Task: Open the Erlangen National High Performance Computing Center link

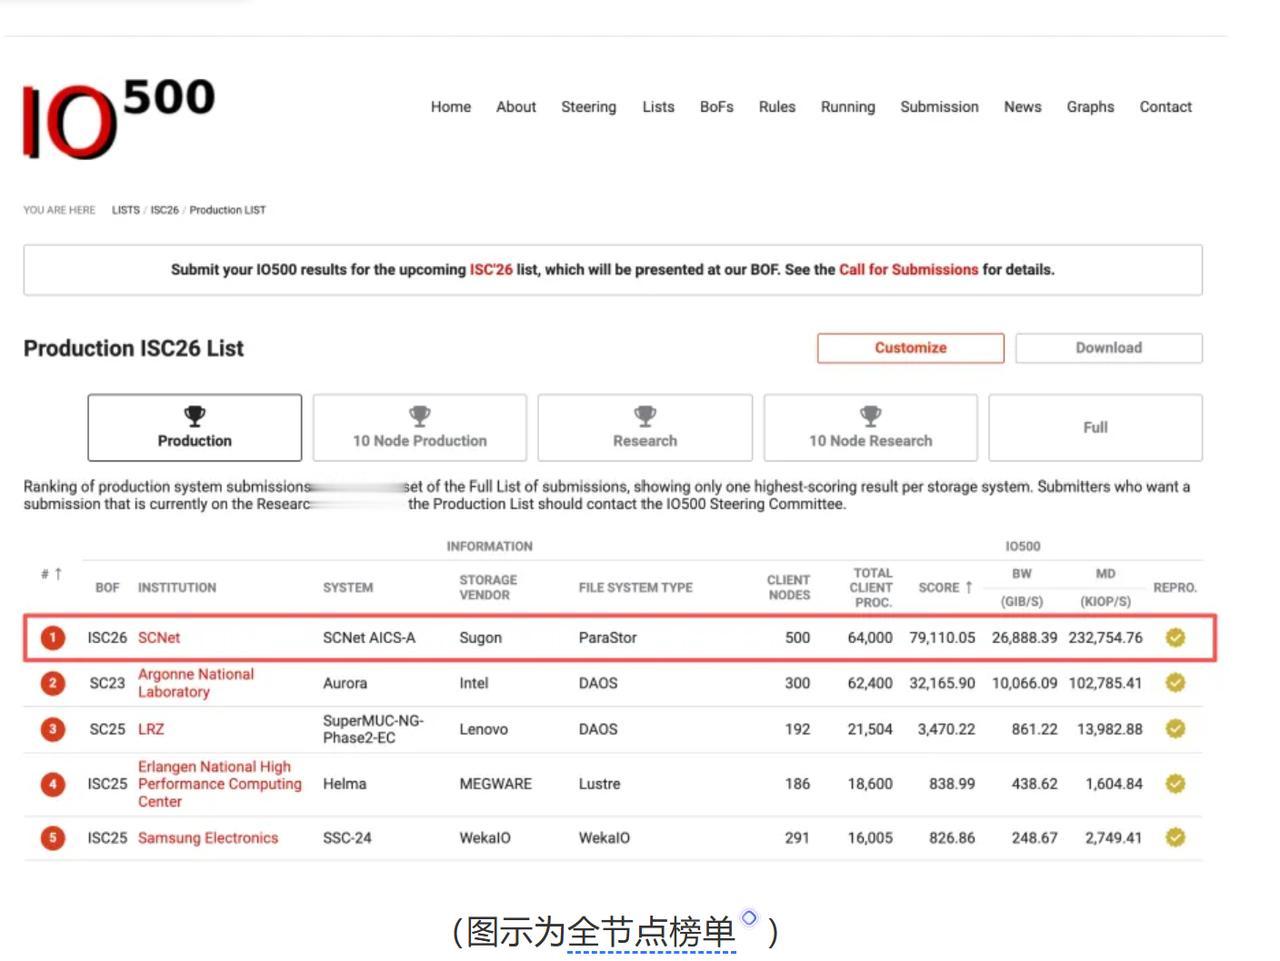Action: coord(220,784)
